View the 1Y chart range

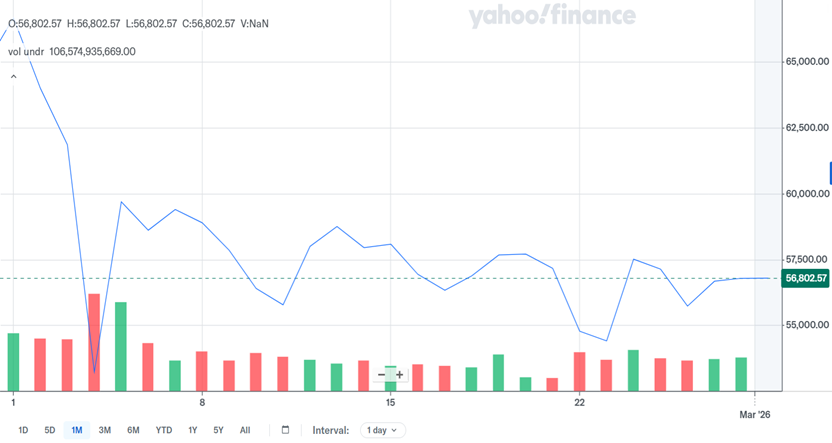tap(192, 430)
